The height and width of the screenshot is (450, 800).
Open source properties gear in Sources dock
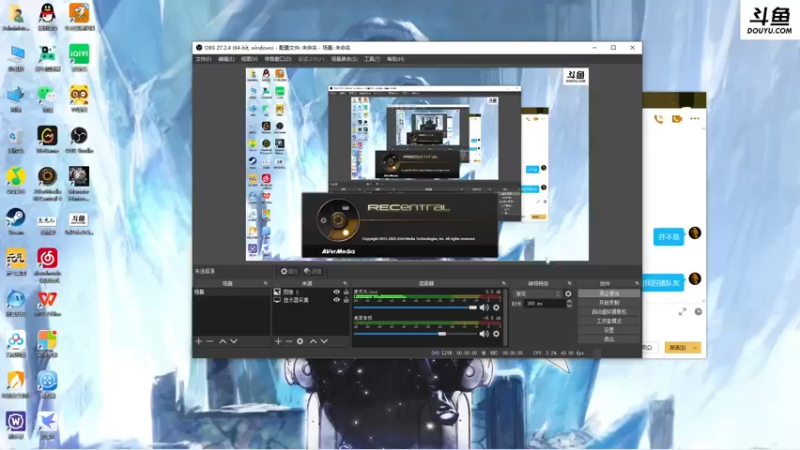point(300,341)
